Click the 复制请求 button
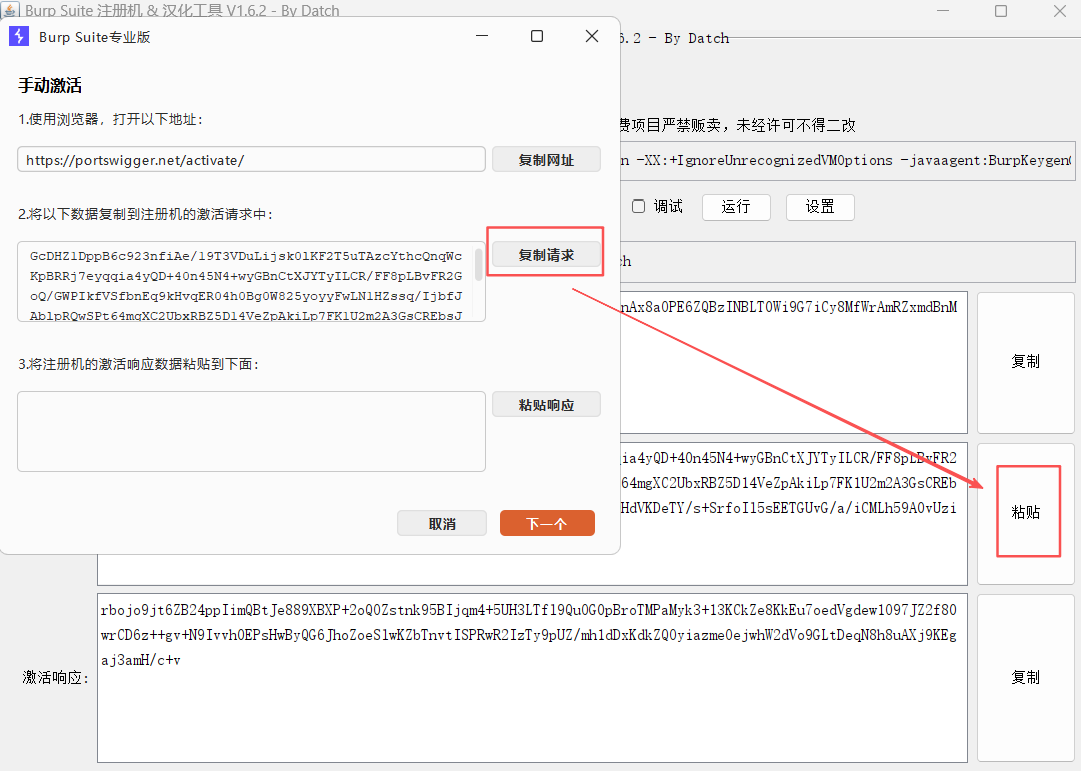The height and width of the screenshot is (771, 1081). coord(546,255)
